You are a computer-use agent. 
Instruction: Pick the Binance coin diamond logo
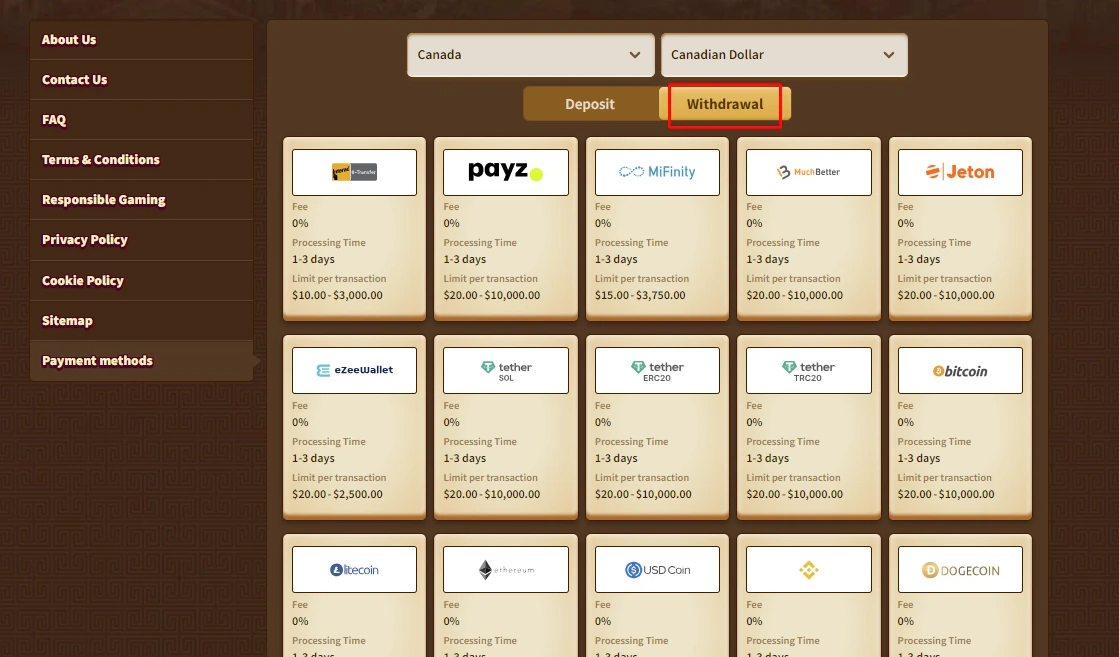pyautogui.click(x=808, y=570)
